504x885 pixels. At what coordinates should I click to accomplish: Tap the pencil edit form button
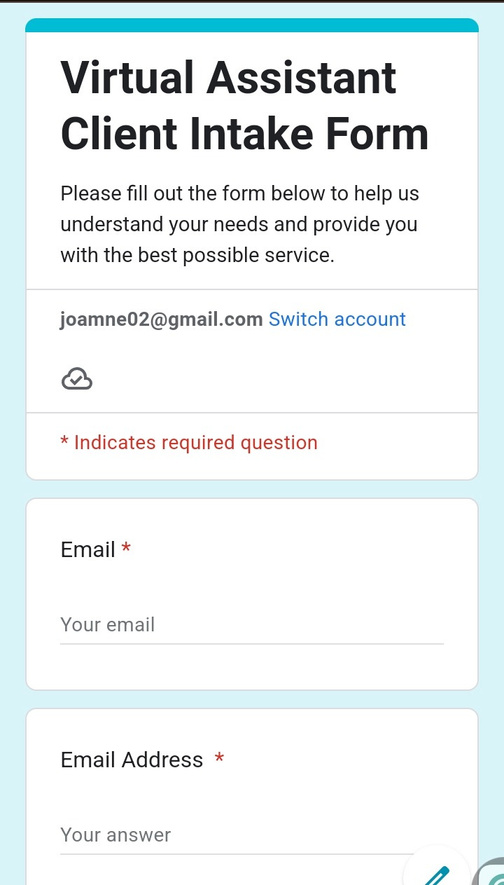click(x=436, y=870)
